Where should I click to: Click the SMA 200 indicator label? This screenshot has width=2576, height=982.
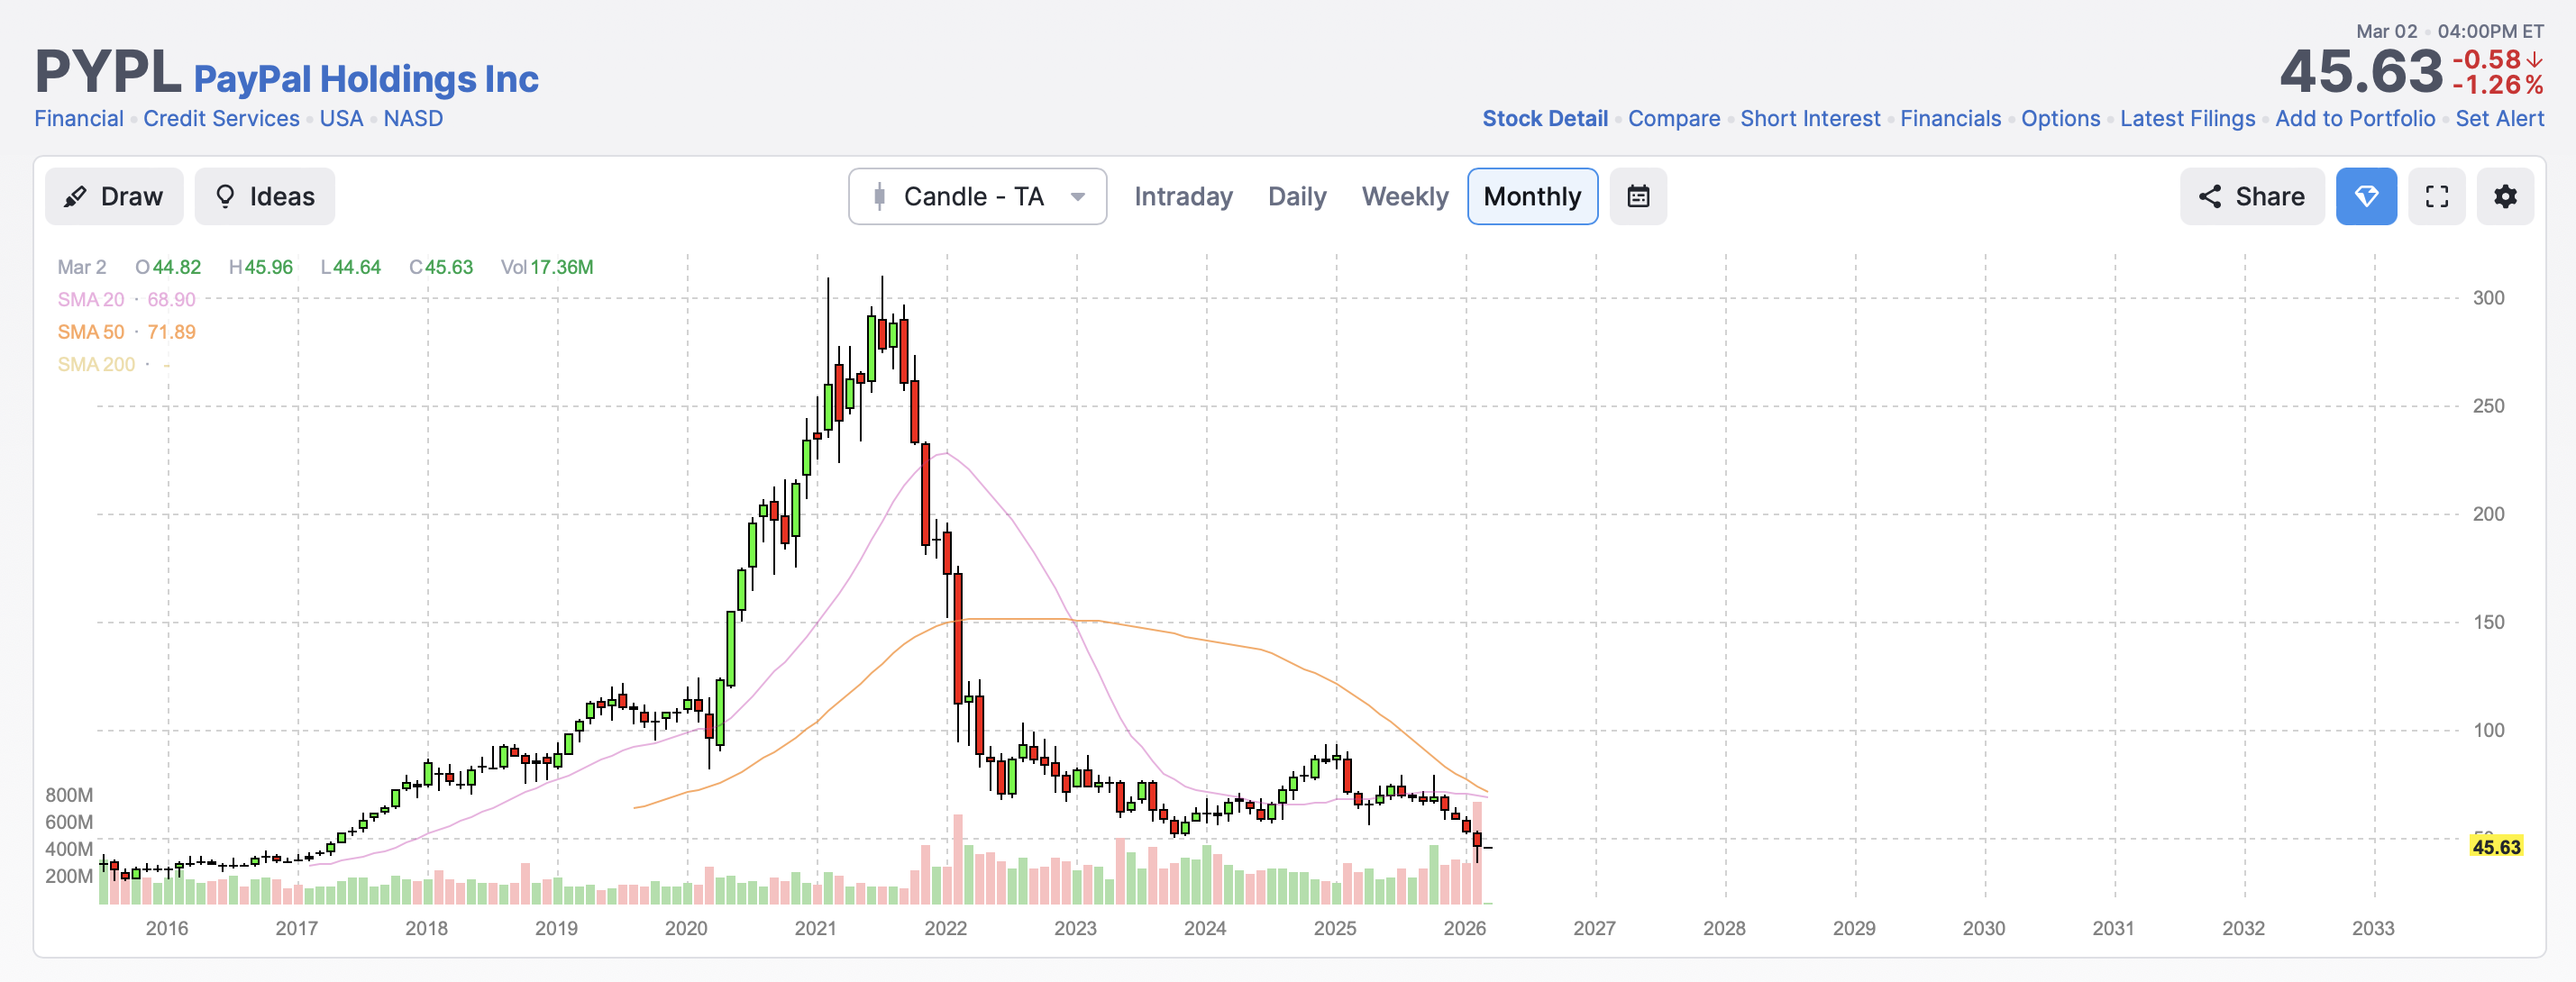[96, 364]
